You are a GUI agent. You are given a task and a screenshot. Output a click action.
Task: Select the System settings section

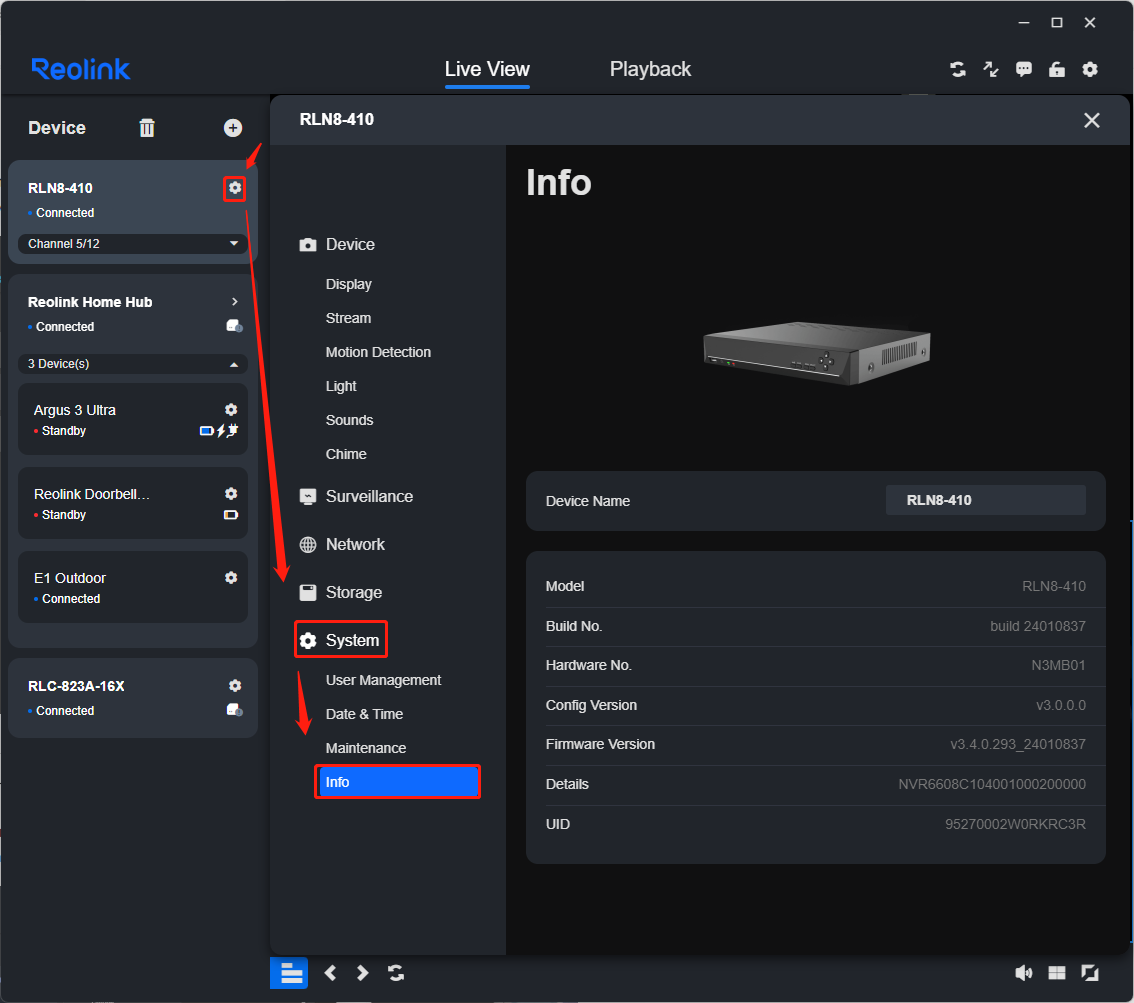pos(341,640)
